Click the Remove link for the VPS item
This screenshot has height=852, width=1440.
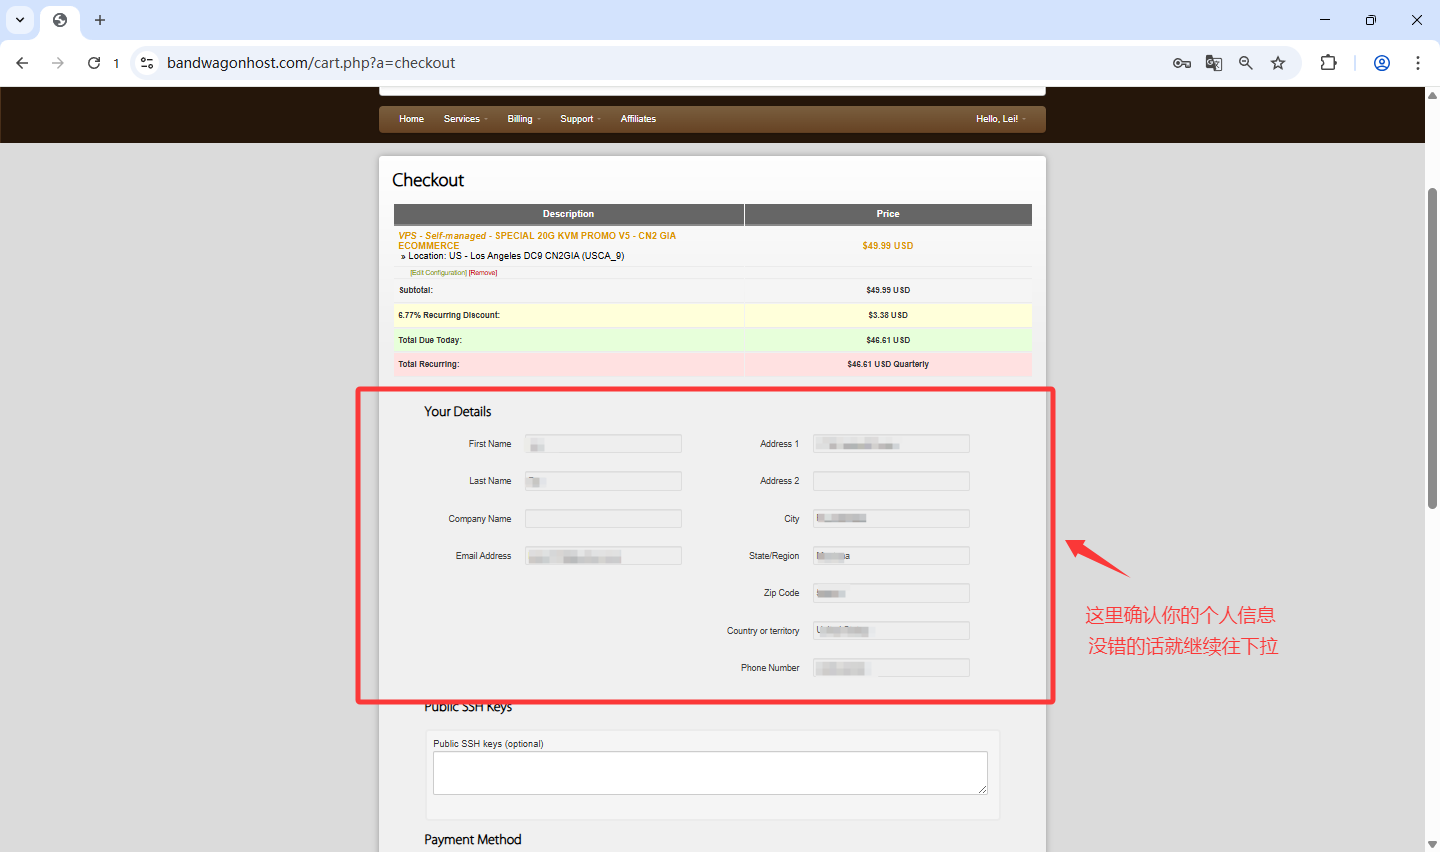[x=483, y=273]
